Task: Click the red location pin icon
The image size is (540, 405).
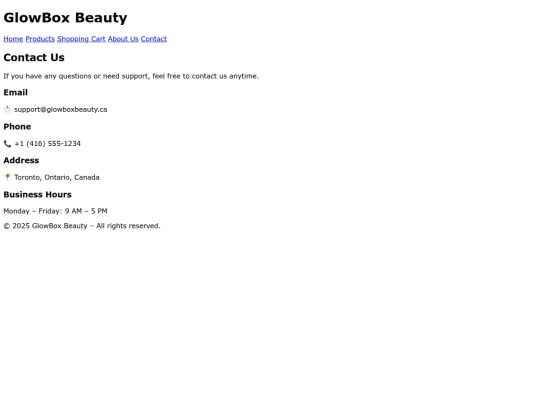Action: coord(8,177)
